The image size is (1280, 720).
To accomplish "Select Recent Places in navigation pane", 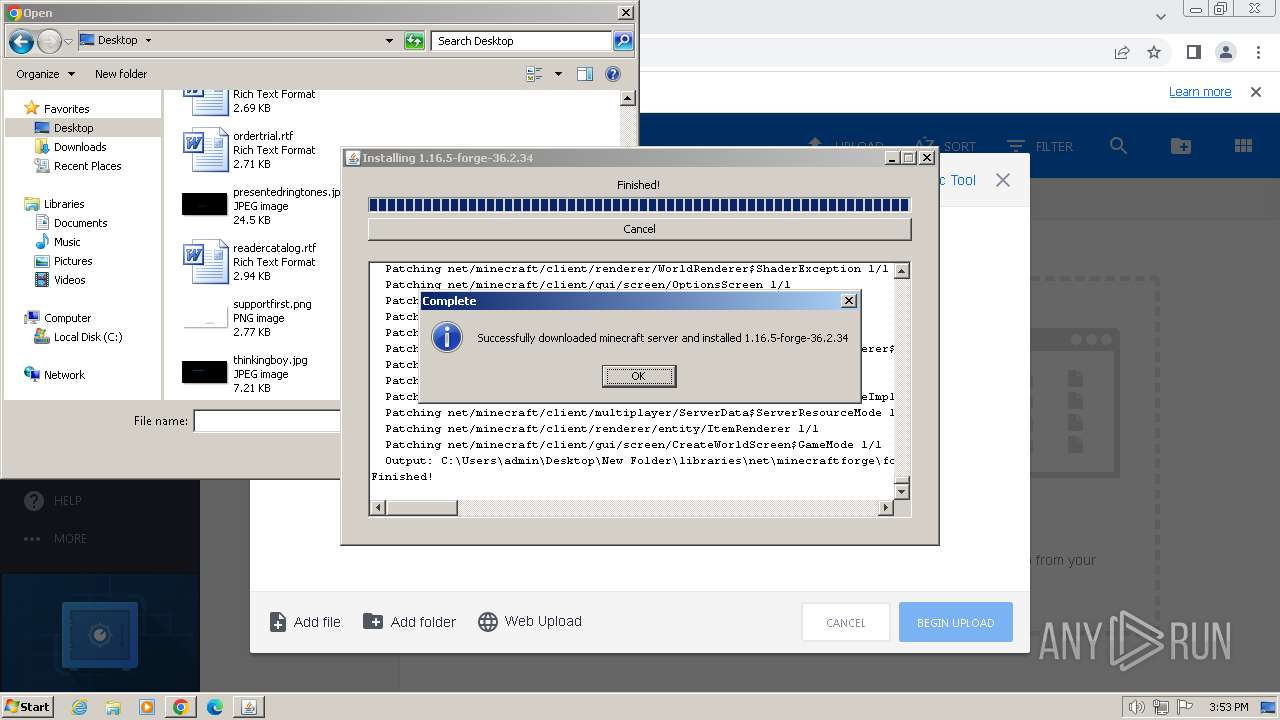I will 77,166.
